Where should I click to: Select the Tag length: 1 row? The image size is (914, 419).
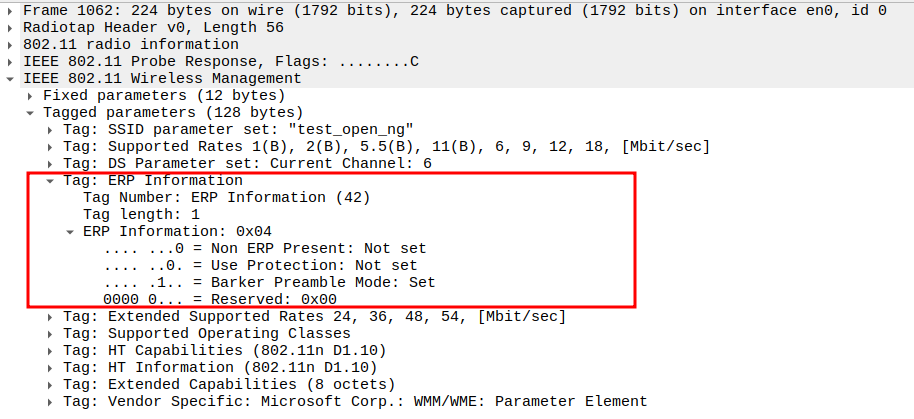141,215
